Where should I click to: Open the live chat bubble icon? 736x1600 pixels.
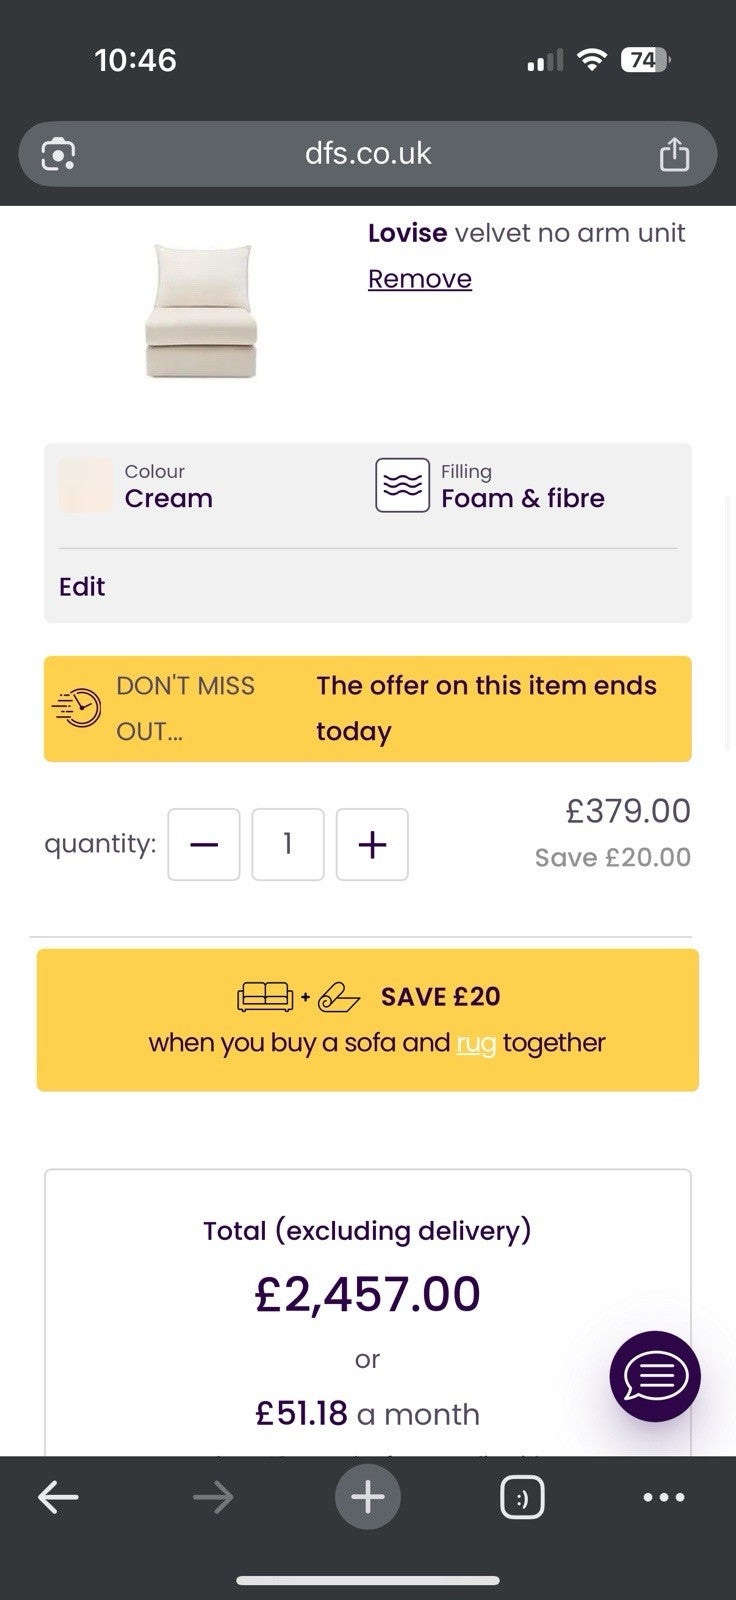point(655,1376)
